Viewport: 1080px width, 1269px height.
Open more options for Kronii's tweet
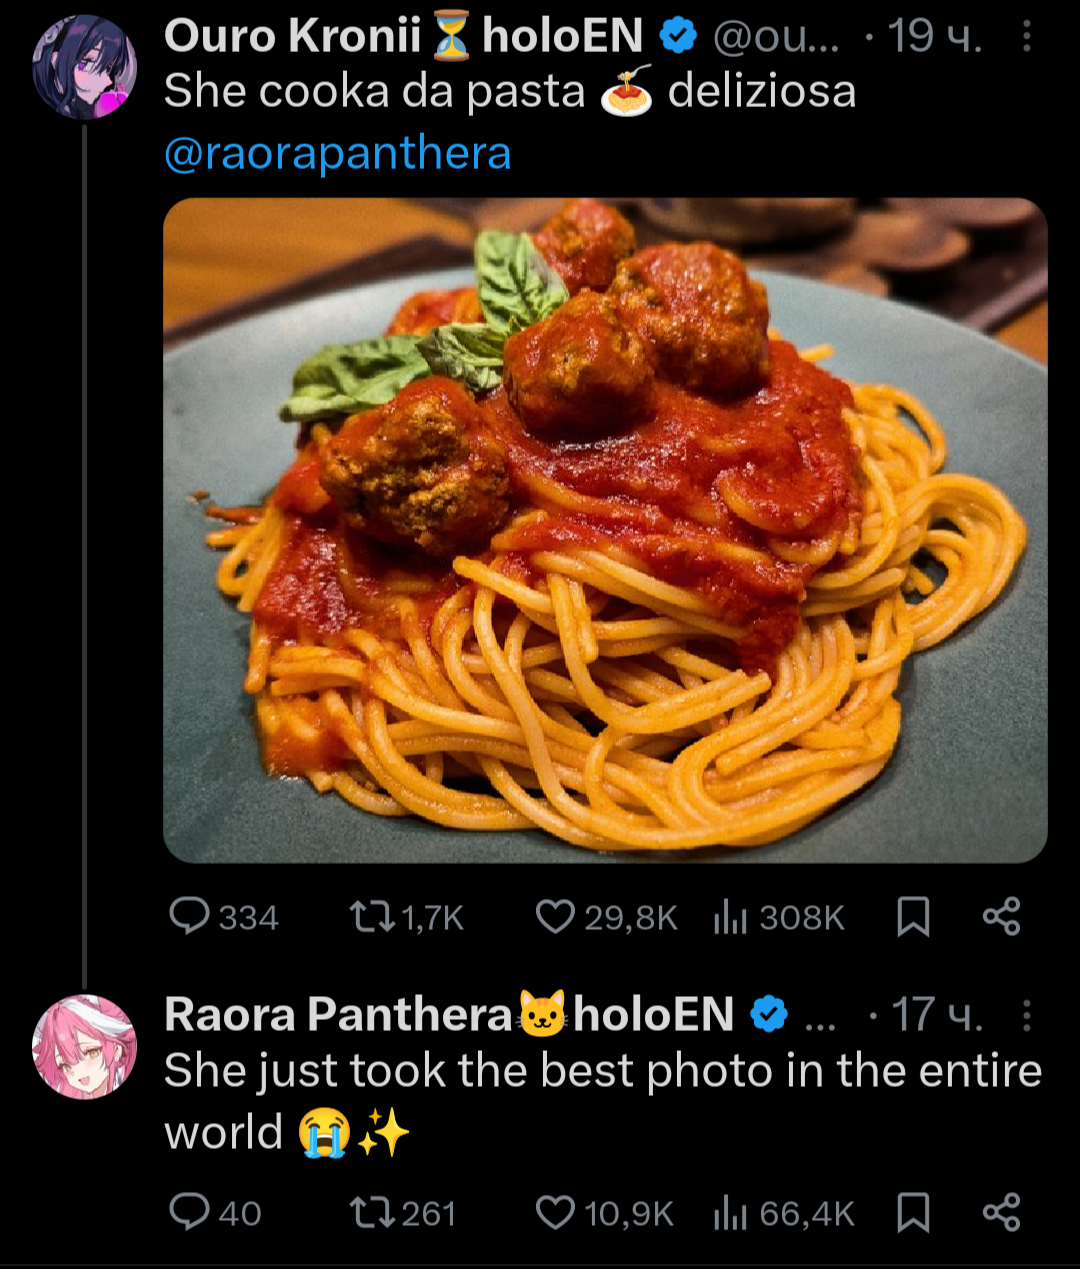click(1027, 37)
